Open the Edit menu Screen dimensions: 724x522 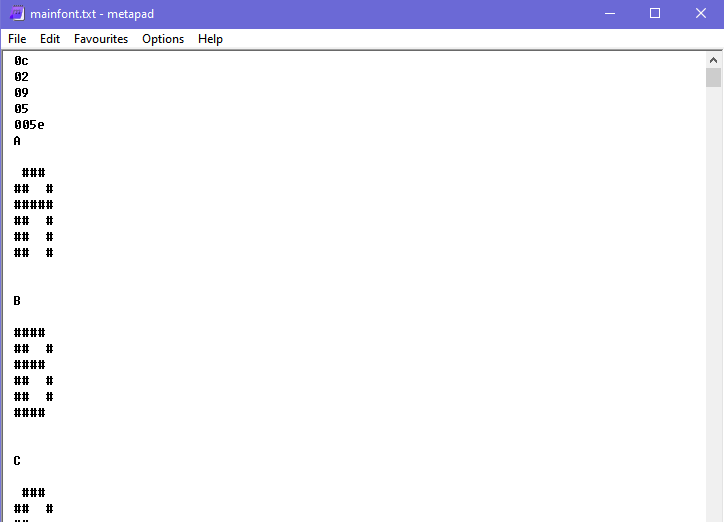click(x=50, y=39)
